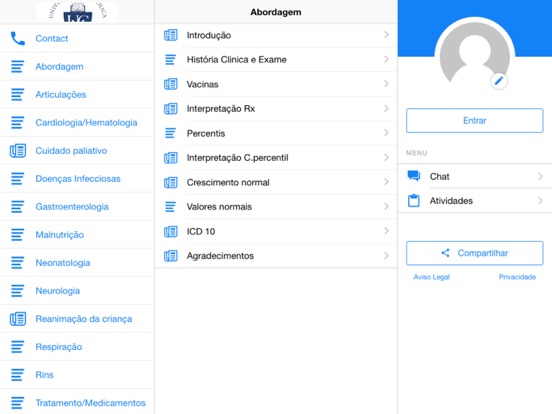This screenshot has width=552, height=414.
Task: Open chevron for História Clinica e Exame
Action: [386, 59]
